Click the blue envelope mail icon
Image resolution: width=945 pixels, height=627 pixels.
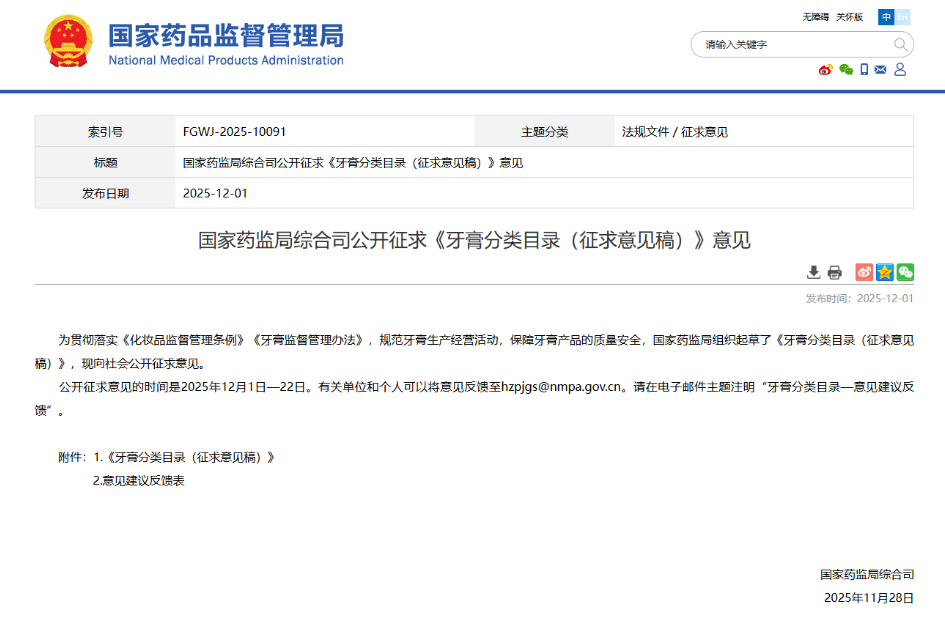pyautogui.click(x=880, y=70)
